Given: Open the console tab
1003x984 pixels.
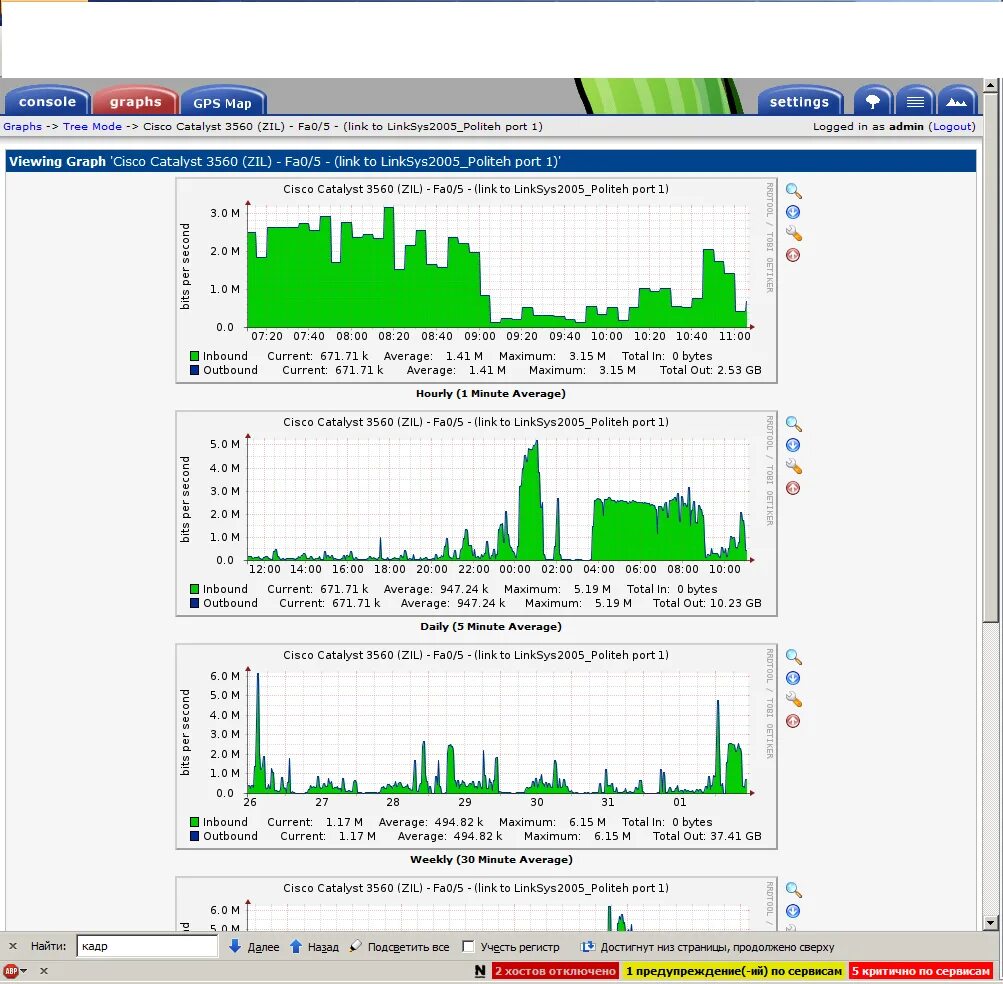Looking at the screenshot, I should tap(47, 101).
